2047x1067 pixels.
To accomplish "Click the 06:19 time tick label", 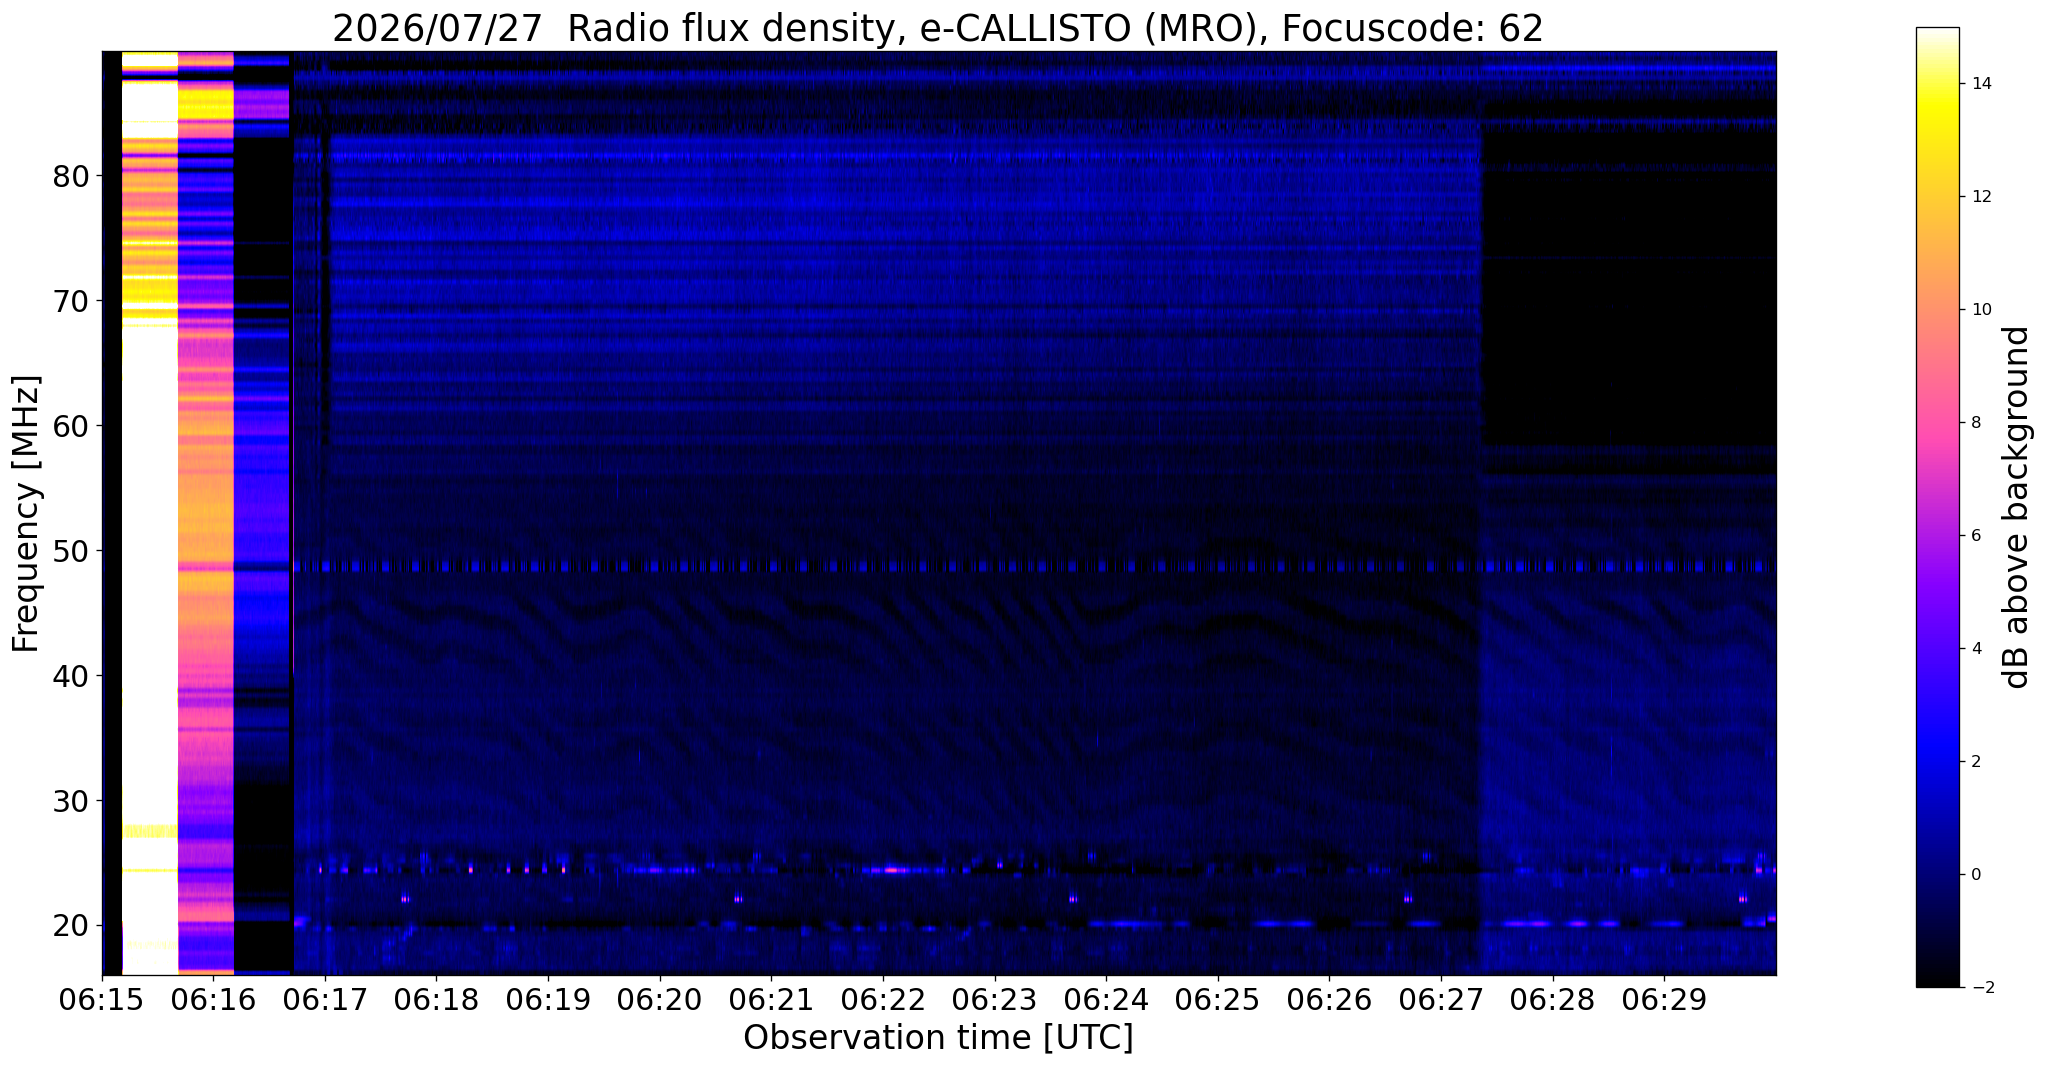I will pyautogui.click(x=548, y=999).
